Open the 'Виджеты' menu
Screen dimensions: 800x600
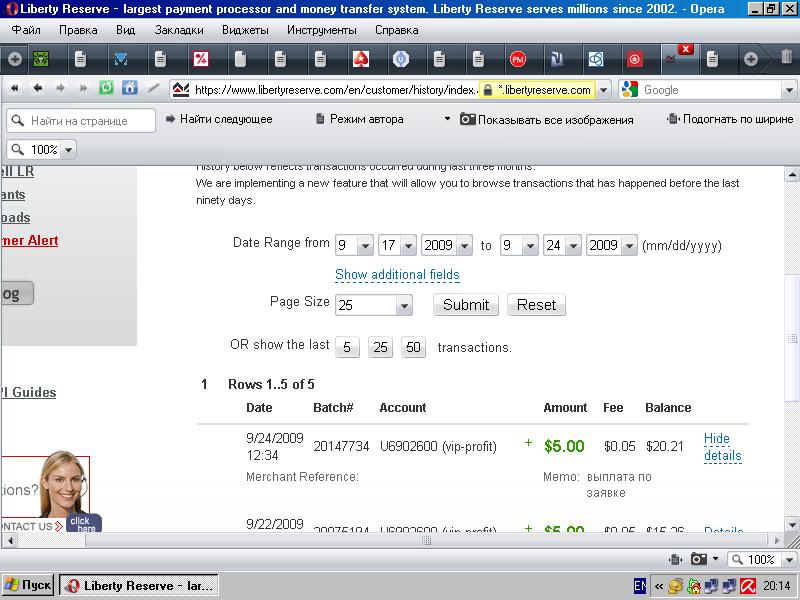tap(245, 30)
